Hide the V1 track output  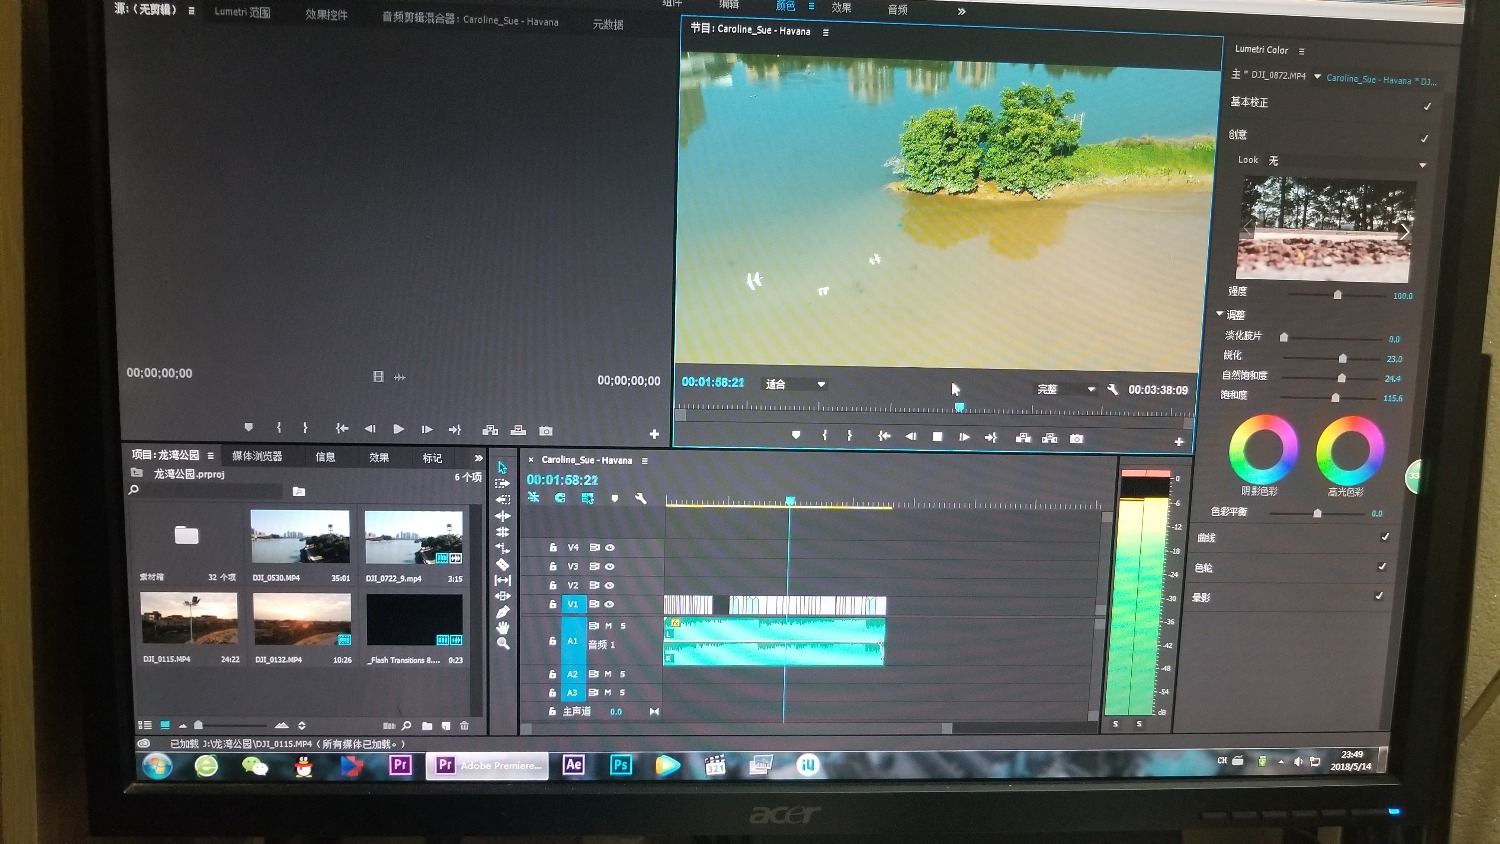pos(609,604)
